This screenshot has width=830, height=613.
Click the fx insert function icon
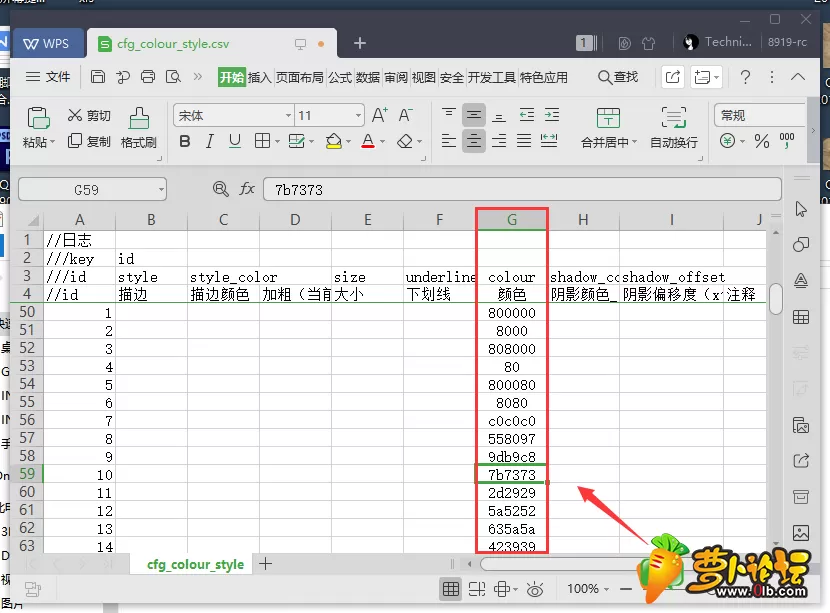pos(247,189)
